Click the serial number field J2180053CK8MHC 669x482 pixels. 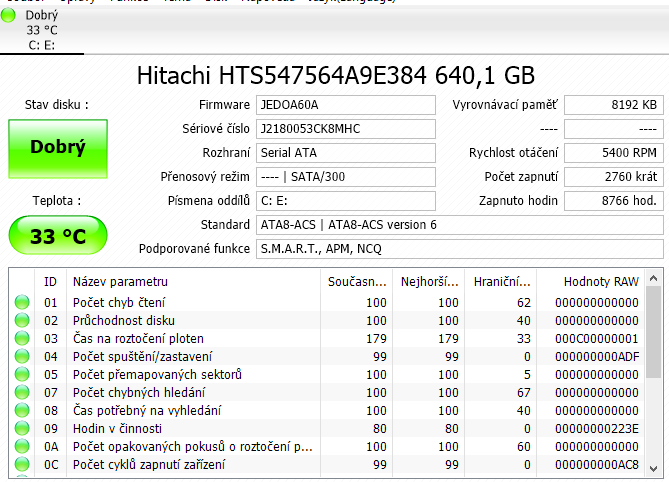click(x=346, y=129)
